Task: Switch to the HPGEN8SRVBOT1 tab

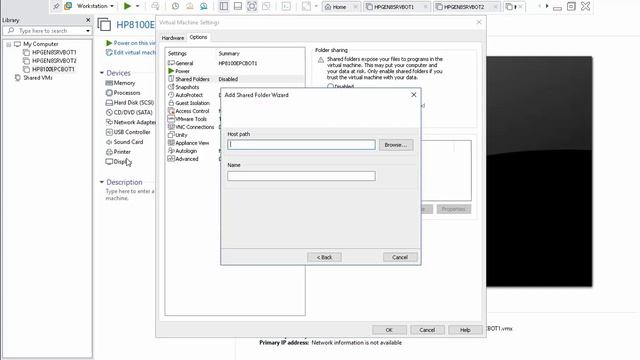Action: 393,7
